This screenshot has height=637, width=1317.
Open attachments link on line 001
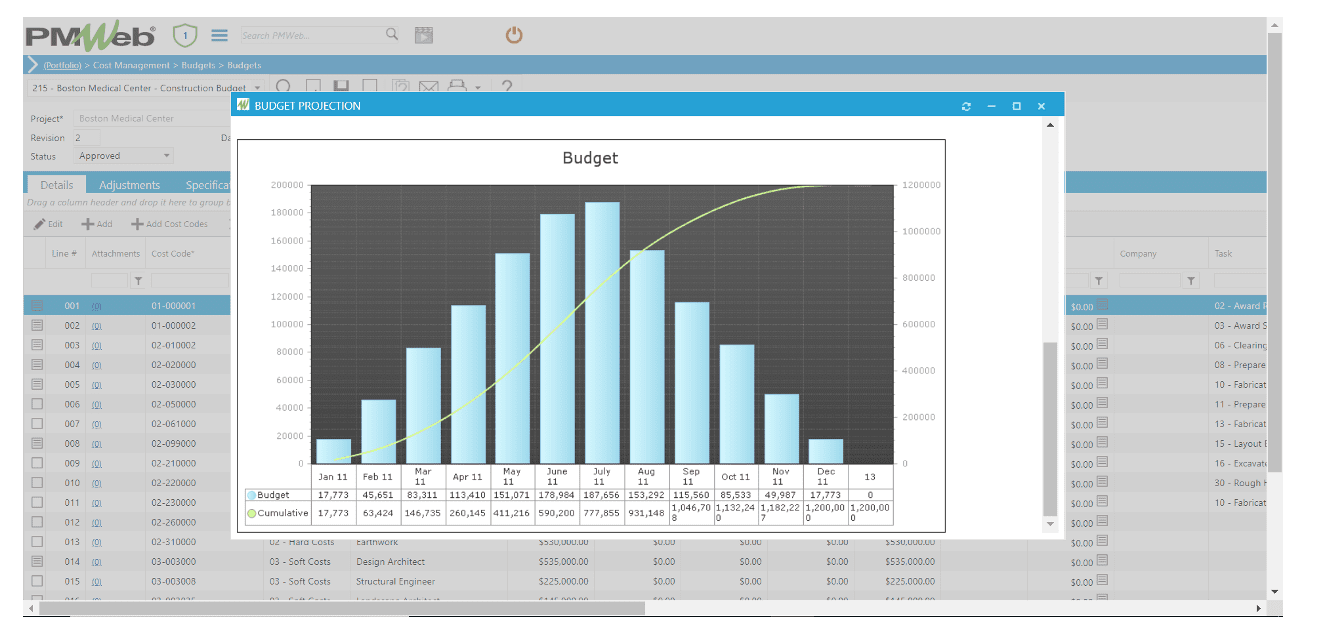[97, 306]
